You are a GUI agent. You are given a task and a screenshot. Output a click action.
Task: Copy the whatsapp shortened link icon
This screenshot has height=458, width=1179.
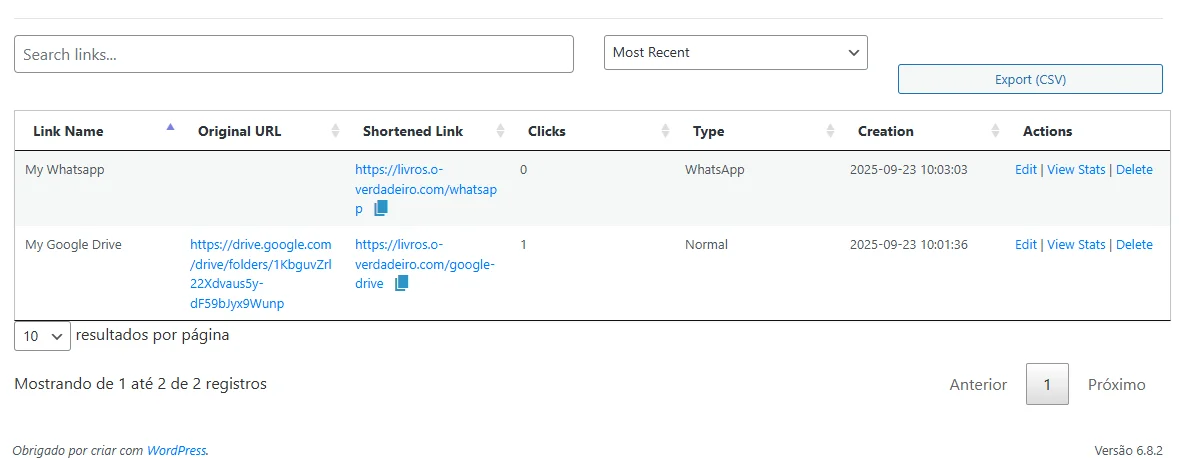coord(380,208)
